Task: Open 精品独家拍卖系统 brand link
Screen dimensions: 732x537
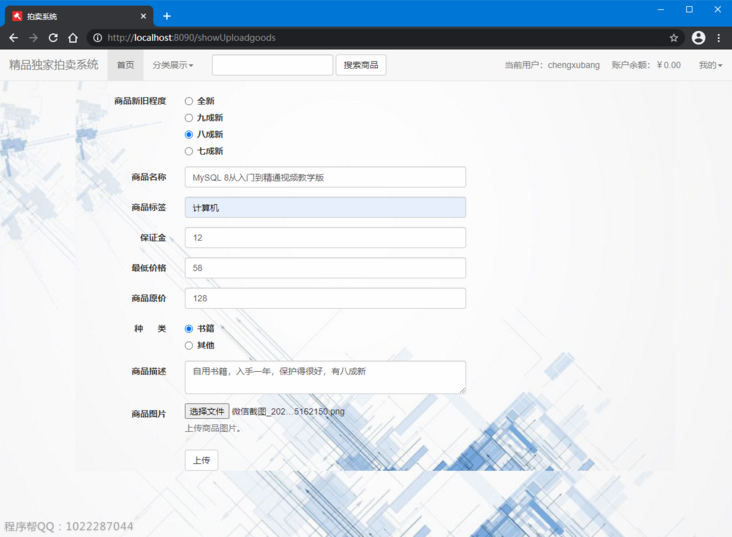Action: point(54,64)
